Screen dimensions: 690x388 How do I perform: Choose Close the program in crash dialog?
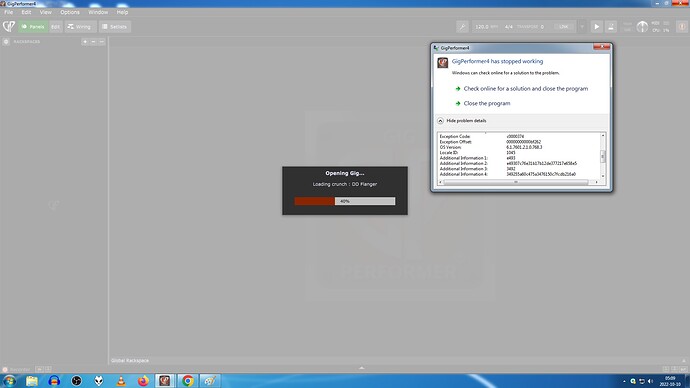[487, 103]
